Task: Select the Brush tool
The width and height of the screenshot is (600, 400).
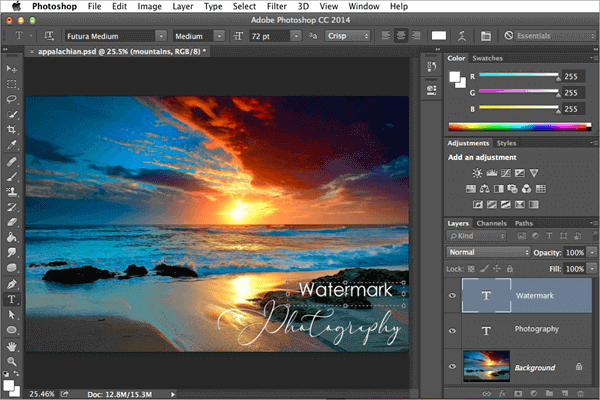Action: 11,176
